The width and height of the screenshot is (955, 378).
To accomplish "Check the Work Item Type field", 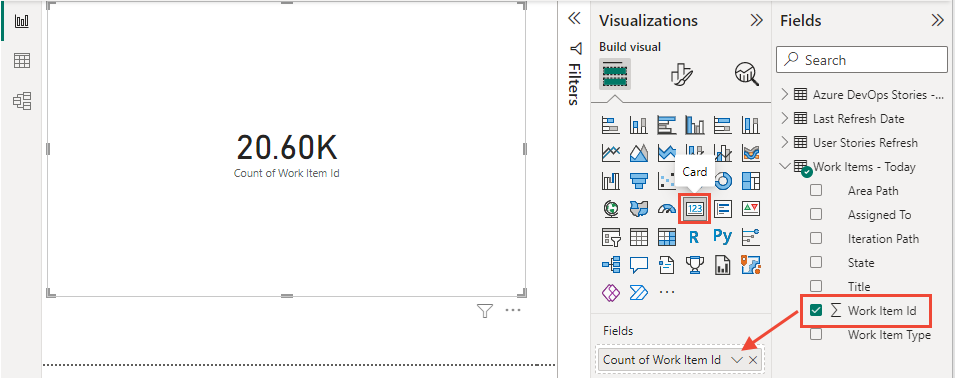I will click(x=816, y=334).
